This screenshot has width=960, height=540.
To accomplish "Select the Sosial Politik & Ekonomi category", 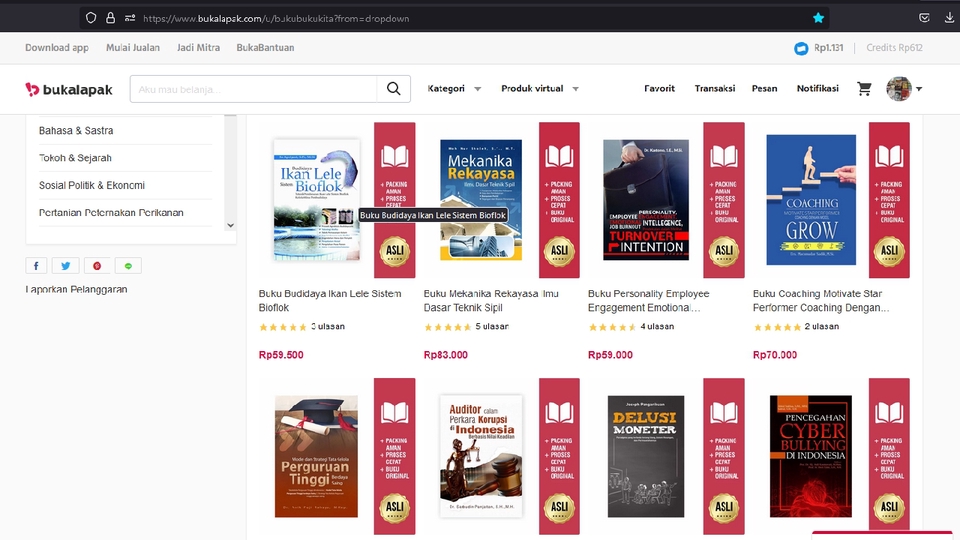I will click(92, 186).
